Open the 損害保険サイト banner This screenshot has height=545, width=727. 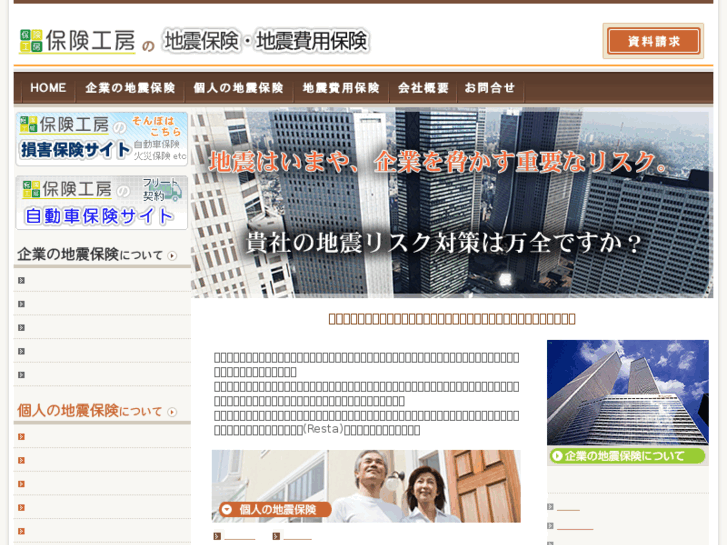[102, 139]
